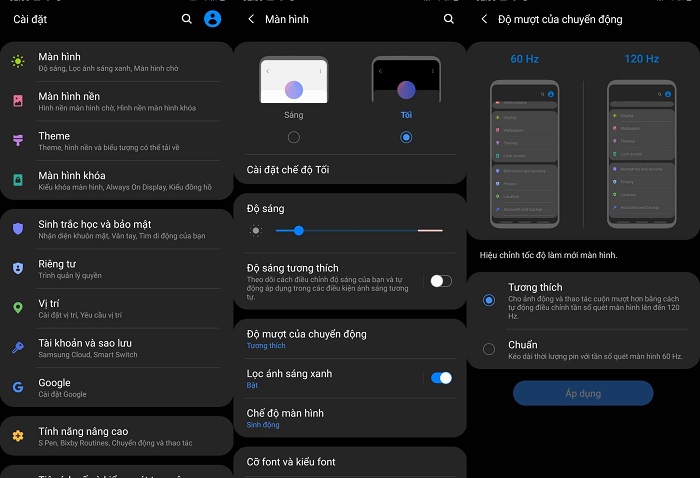Tap the Vị trí location pin icon
This screenshot has width=700, height=478.
pos(18,308)
